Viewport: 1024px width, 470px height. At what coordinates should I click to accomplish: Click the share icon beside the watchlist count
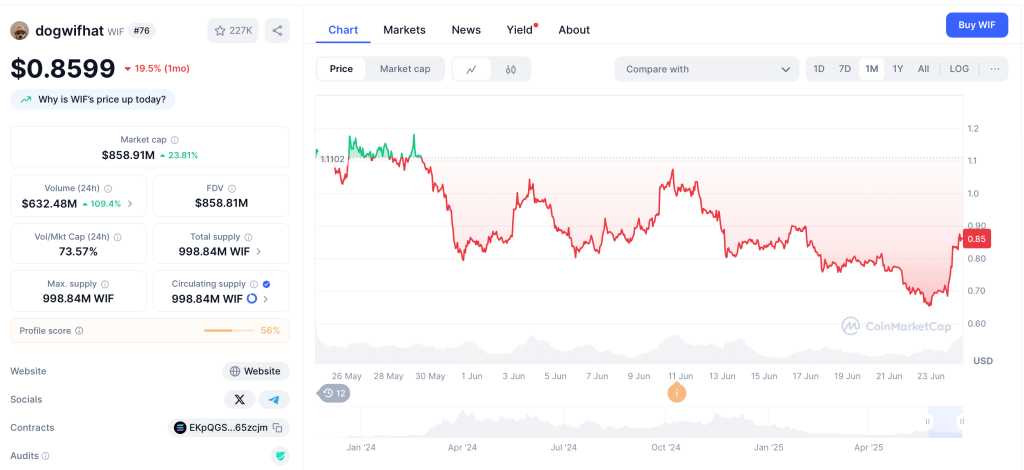(277, 31)
